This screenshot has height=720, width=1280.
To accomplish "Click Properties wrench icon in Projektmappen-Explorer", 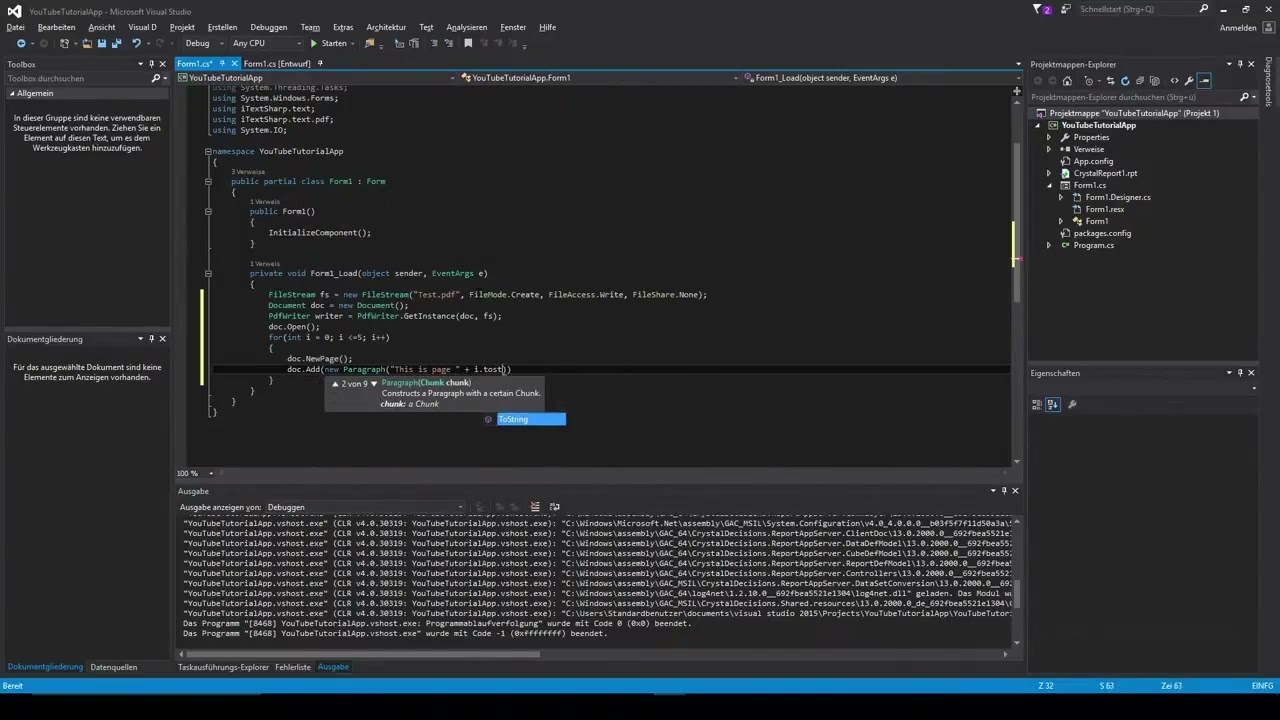I will pyautogui.click(x=1189, y=81).
